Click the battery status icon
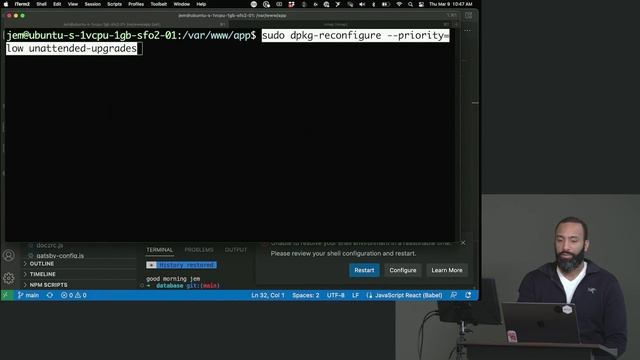The width and height of the screenshot is (640, 360). pyautogui.click(x=385, y=4)
